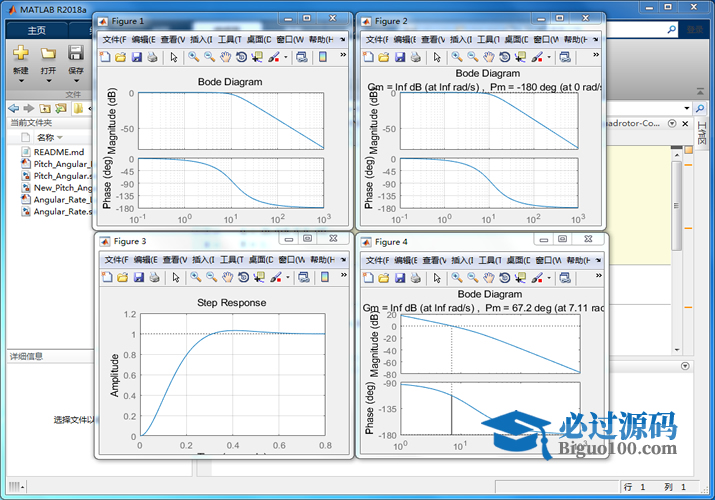715x500 pixels.
Task: Open Brush color dropdown arrow in Figure 1
Action: click(x=287, y=58)
